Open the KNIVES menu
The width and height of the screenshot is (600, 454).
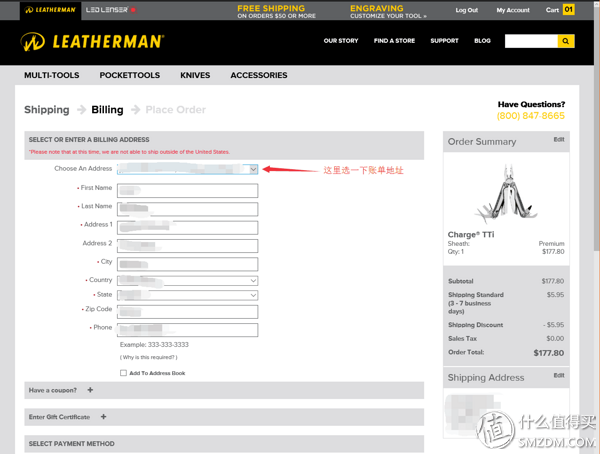(195, 75)
